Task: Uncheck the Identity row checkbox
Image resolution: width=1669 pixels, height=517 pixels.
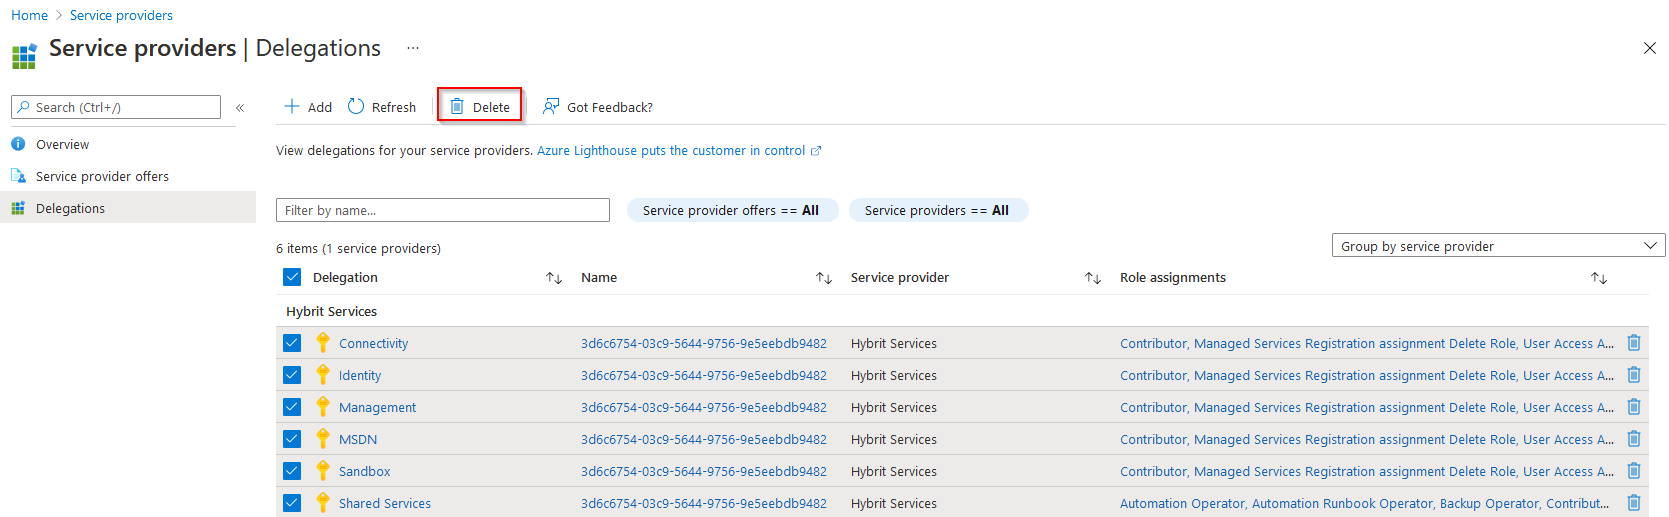Action: point(292,375)
